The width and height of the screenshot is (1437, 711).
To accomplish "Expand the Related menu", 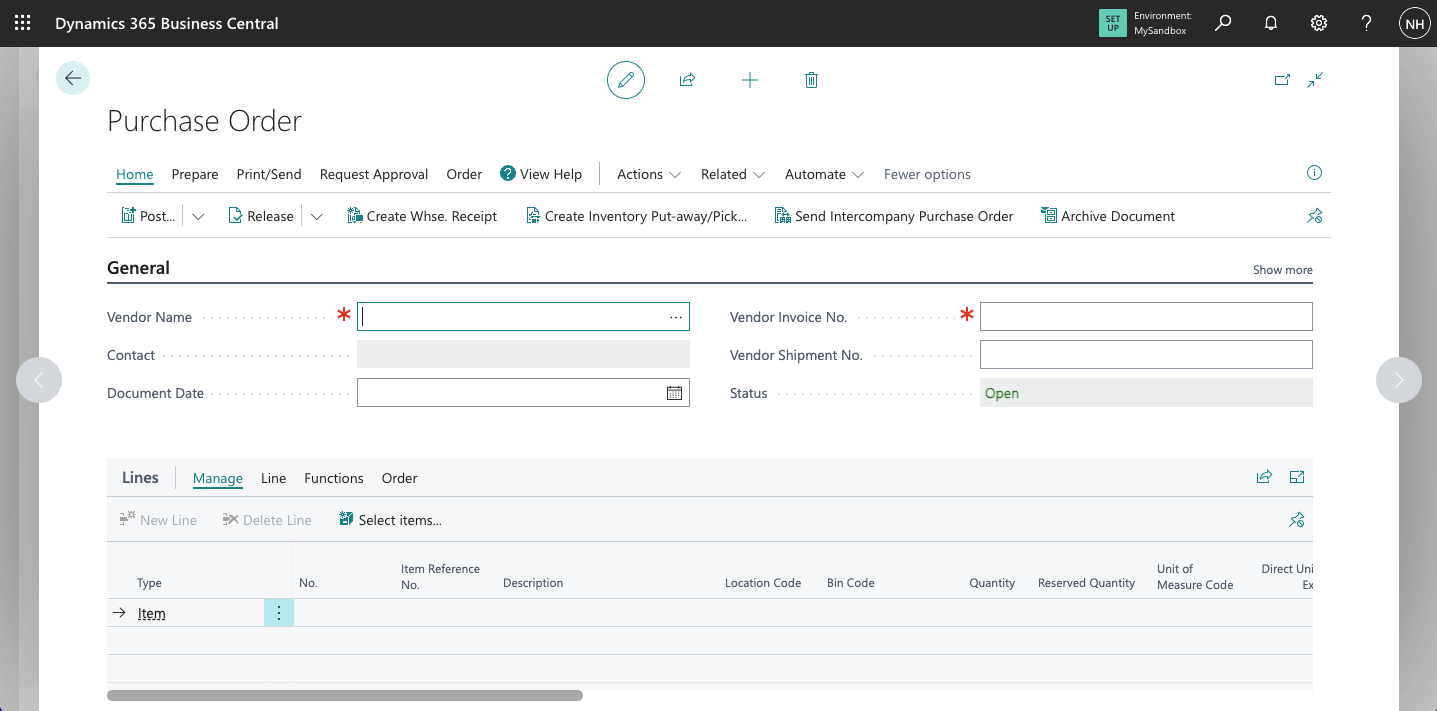I will coord(732,174).
